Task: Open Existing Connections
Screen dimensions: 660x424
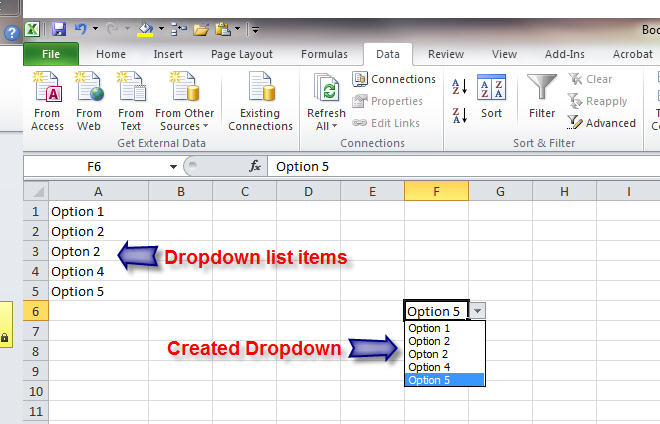Action: (x=260, y=101)
